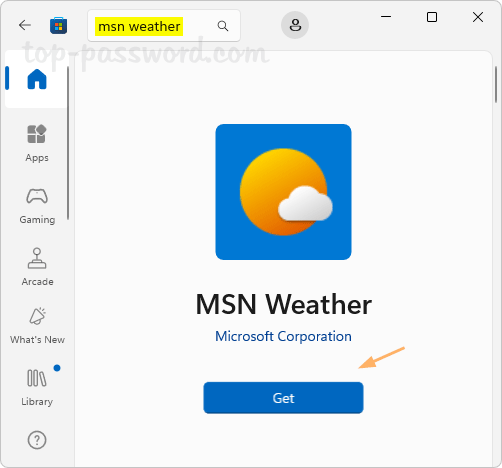This screenshot has height=468, width=502.
Task: Go back with the left arrow
Action: tap(25, 25)
